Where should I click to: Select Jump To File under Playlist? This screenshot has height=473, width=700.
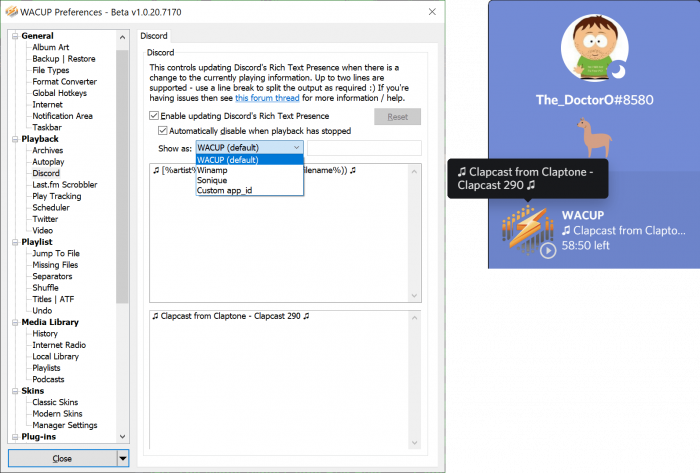pyautogui.click(x=56, y=253)
